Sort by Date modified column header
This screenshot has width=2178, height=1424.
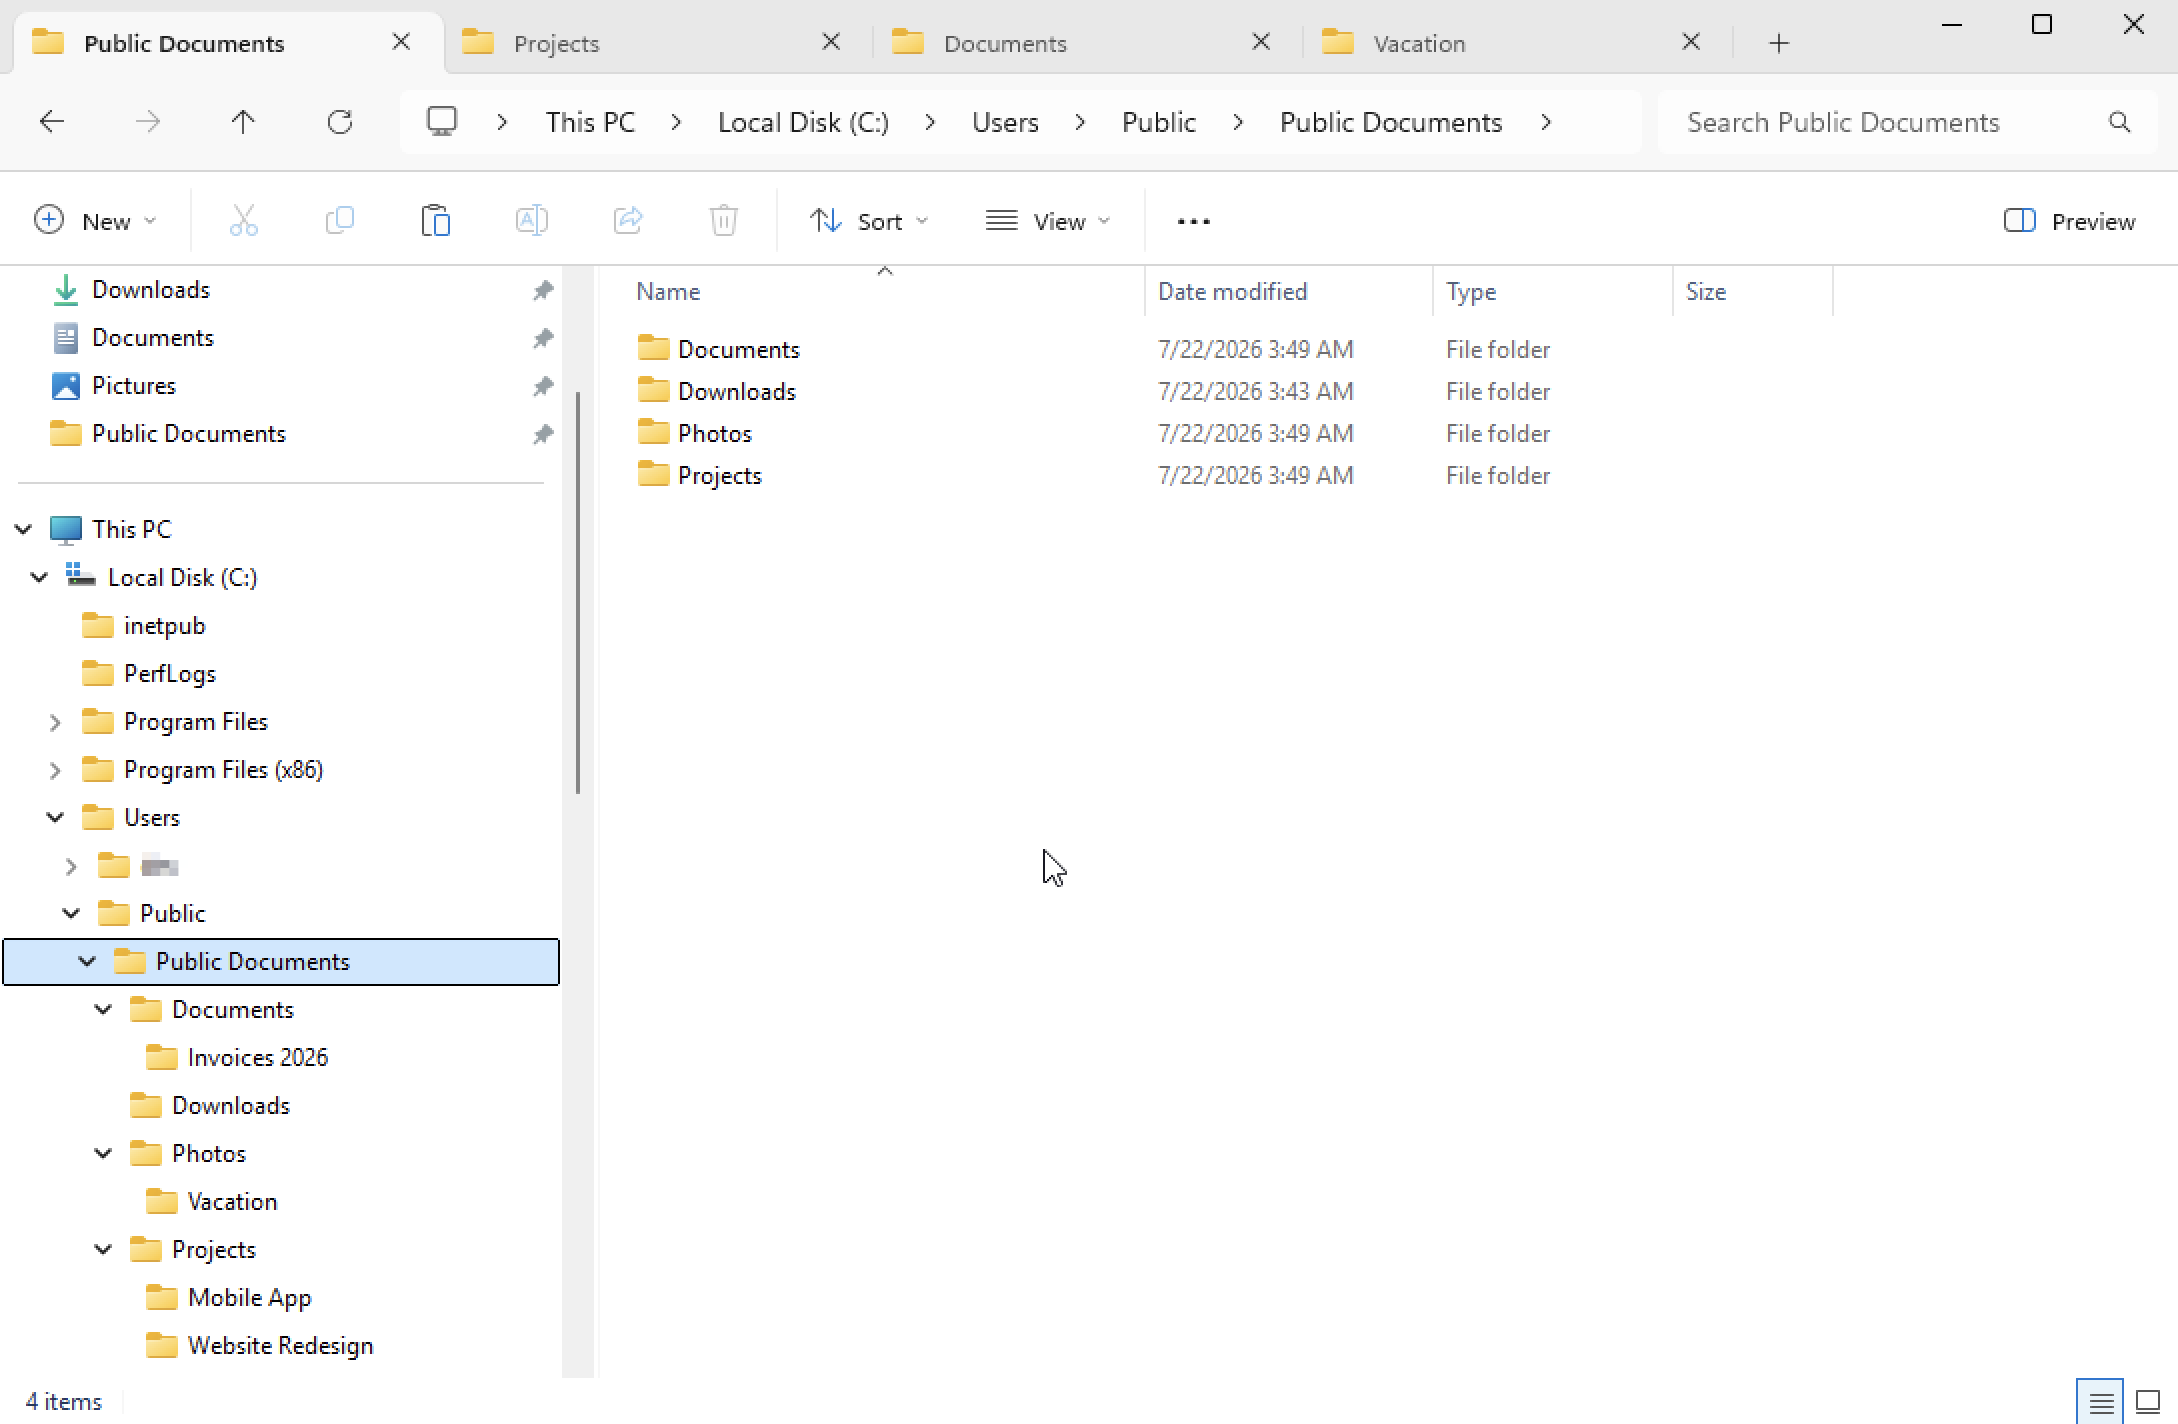point(1288,291)
